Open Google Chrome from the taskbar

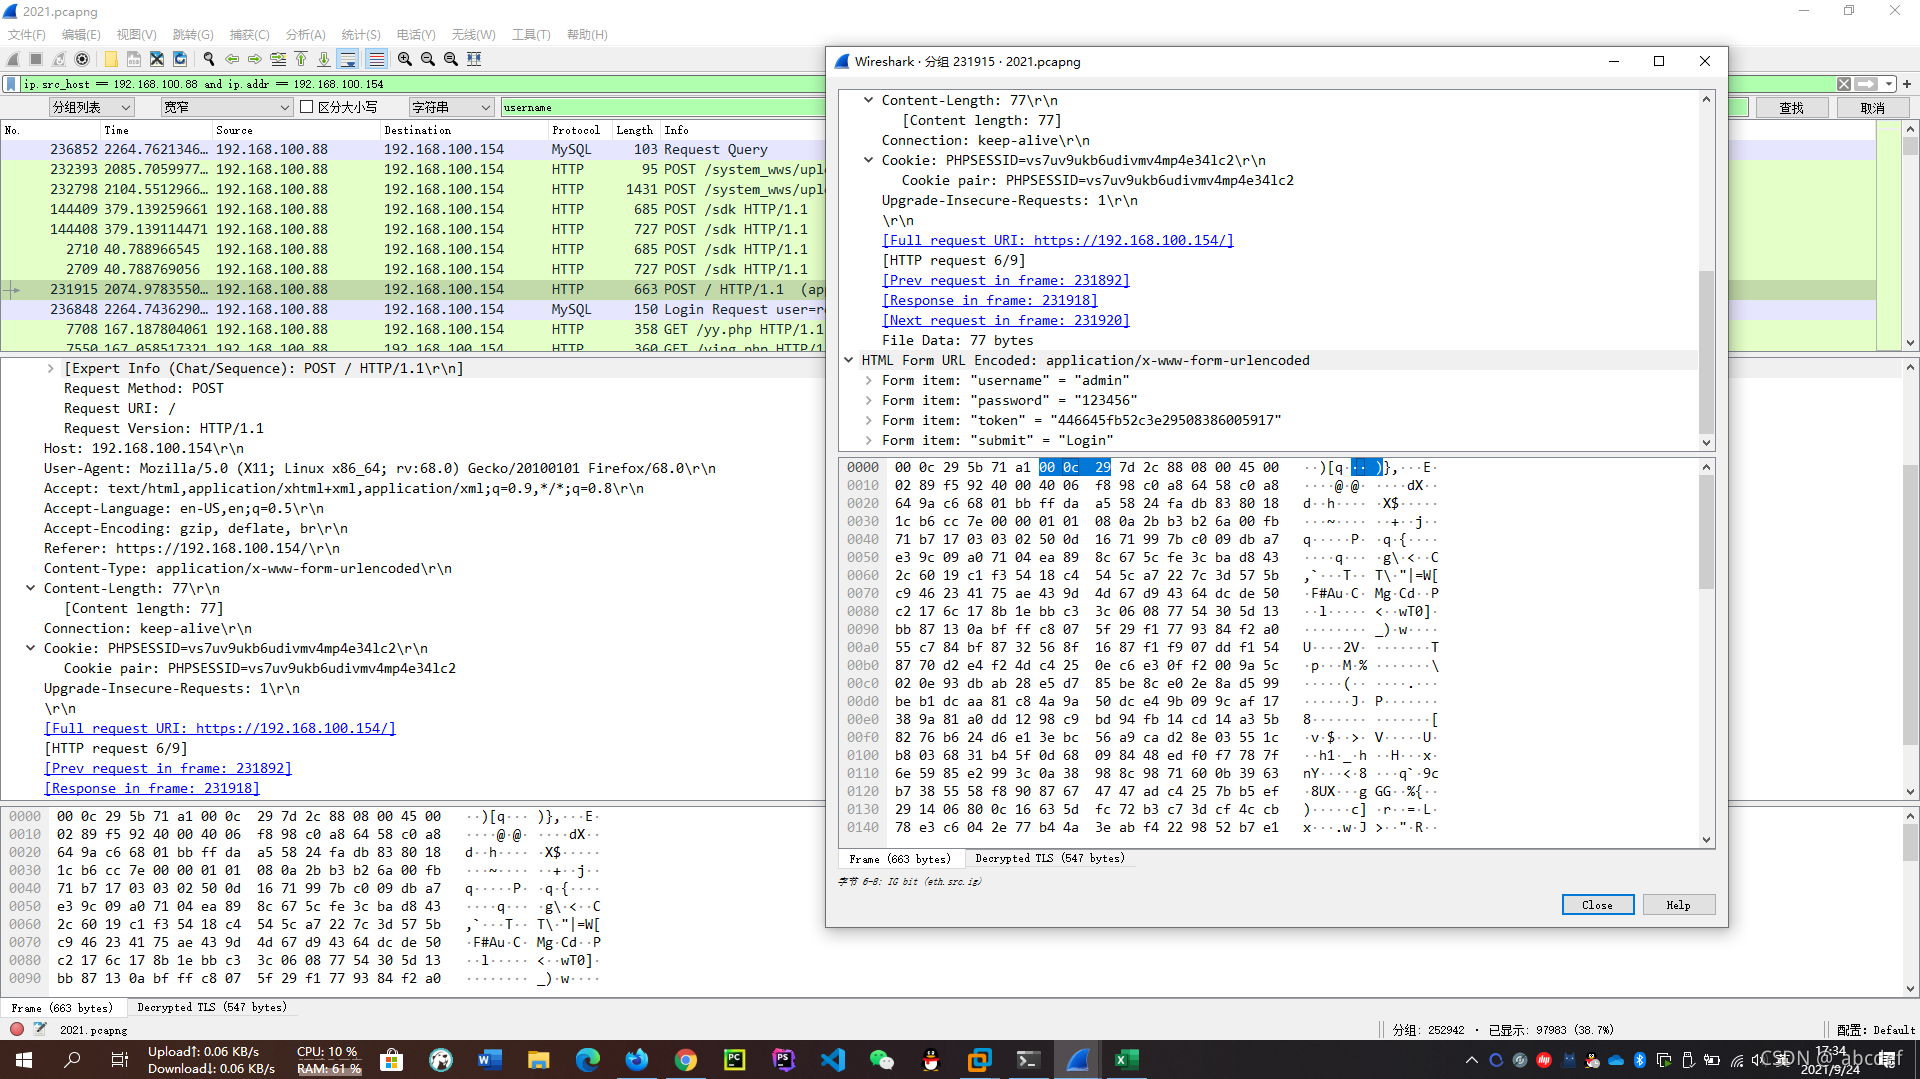685,1060
